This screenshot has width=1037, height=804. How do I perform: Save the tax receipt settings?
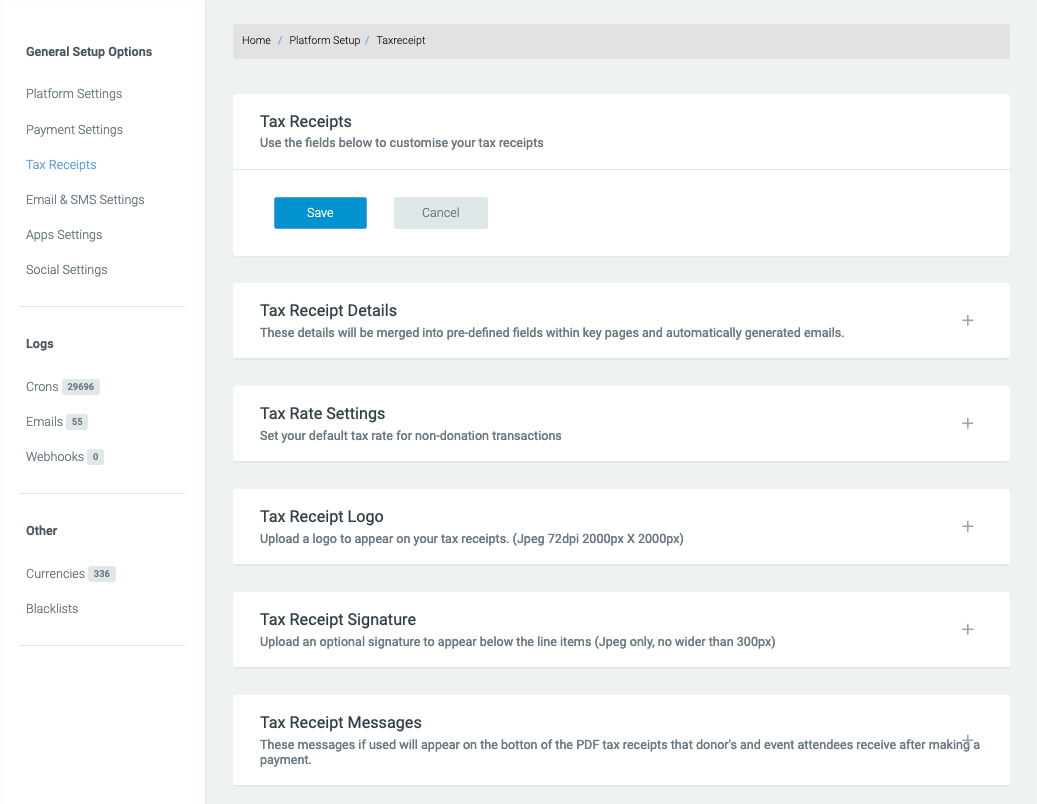click(320, 213)
